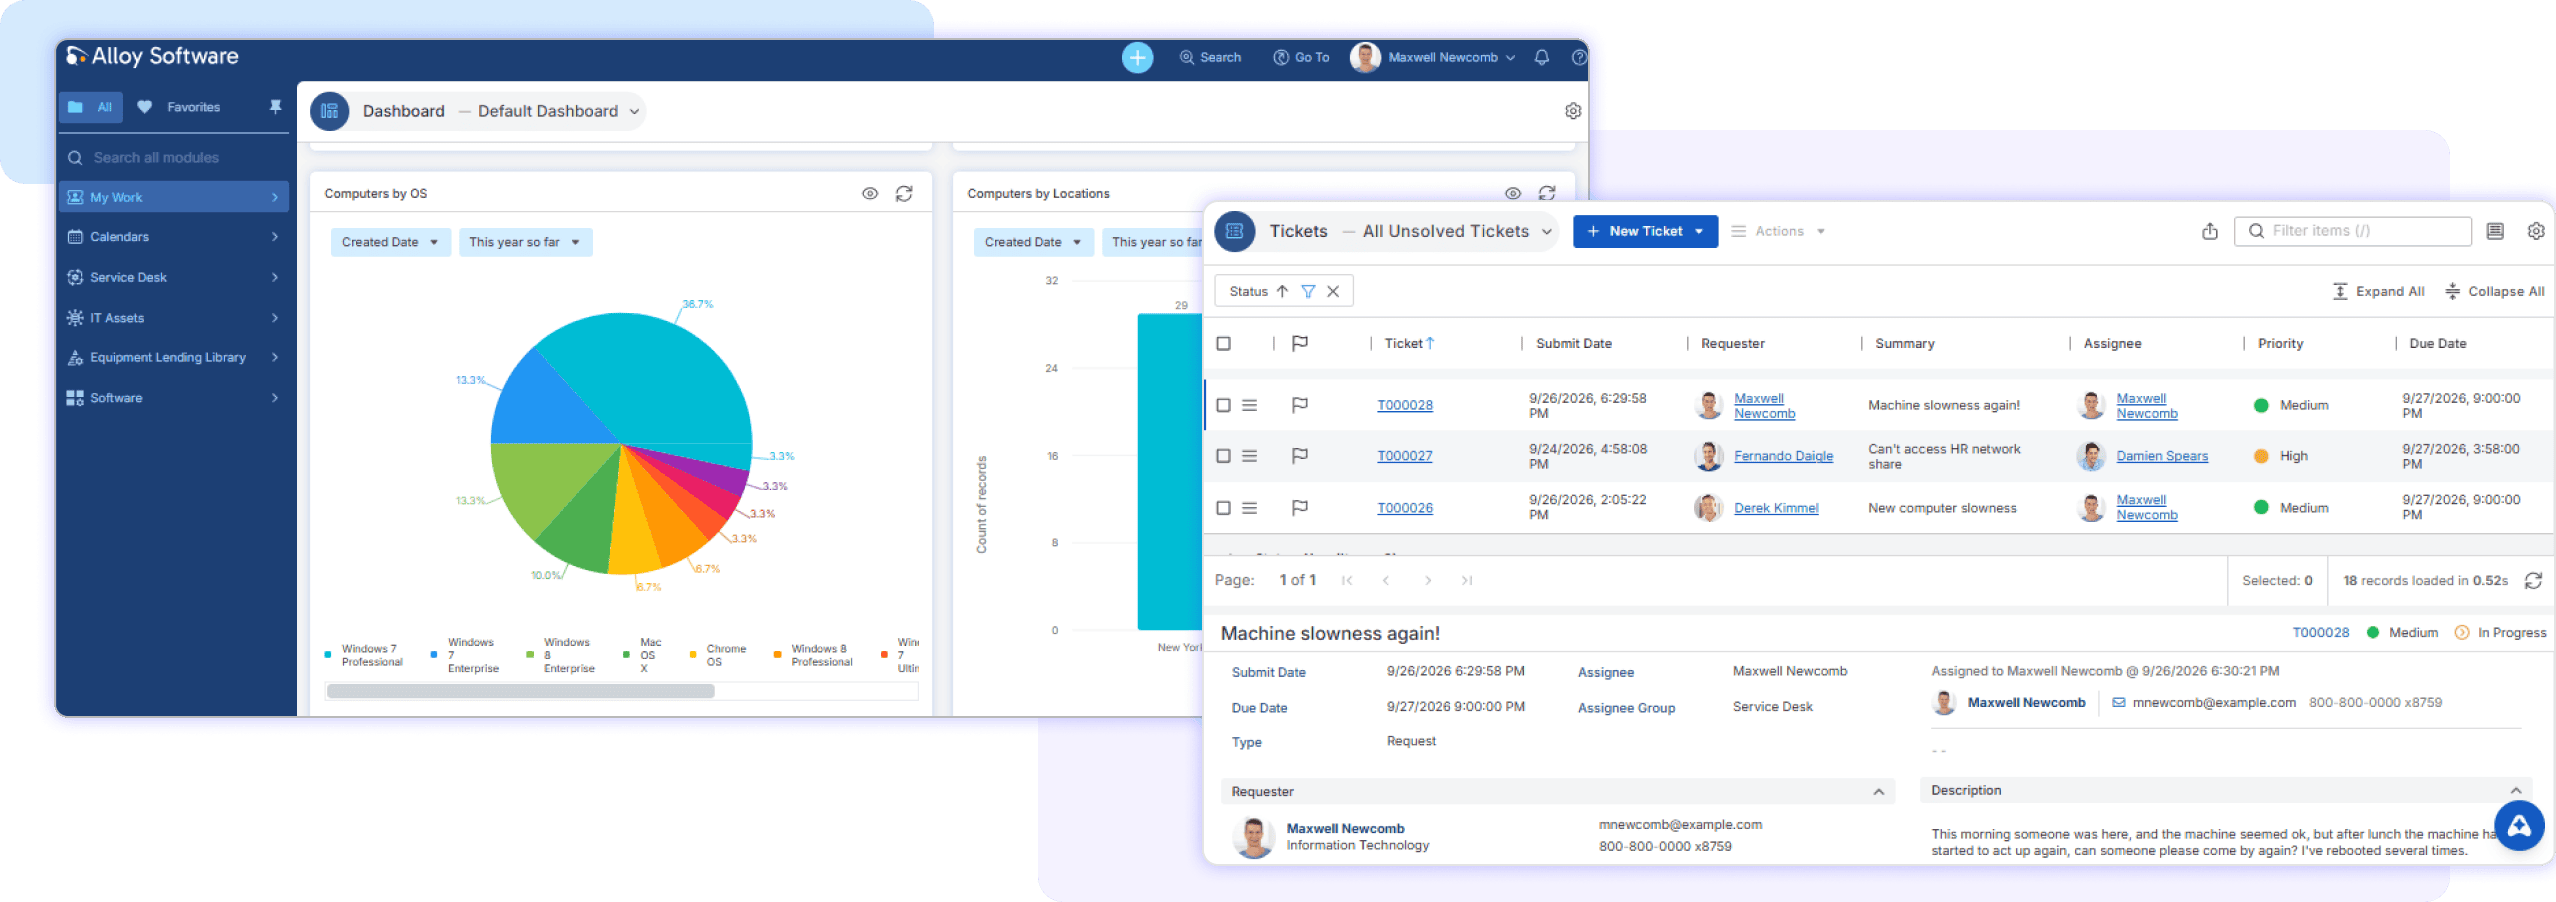Open All Unsolved Tickets view dropdown
This screenshot has width=2556, height=902.
click(1458, 231)
